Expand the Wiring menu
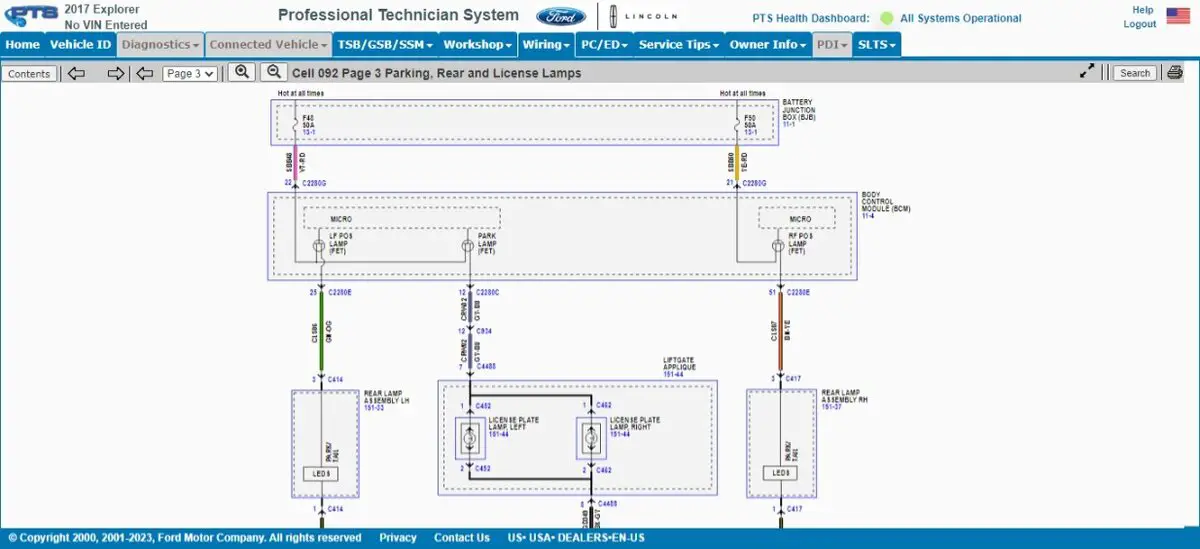Viewport: 1200px width, 549px height. 546,44
